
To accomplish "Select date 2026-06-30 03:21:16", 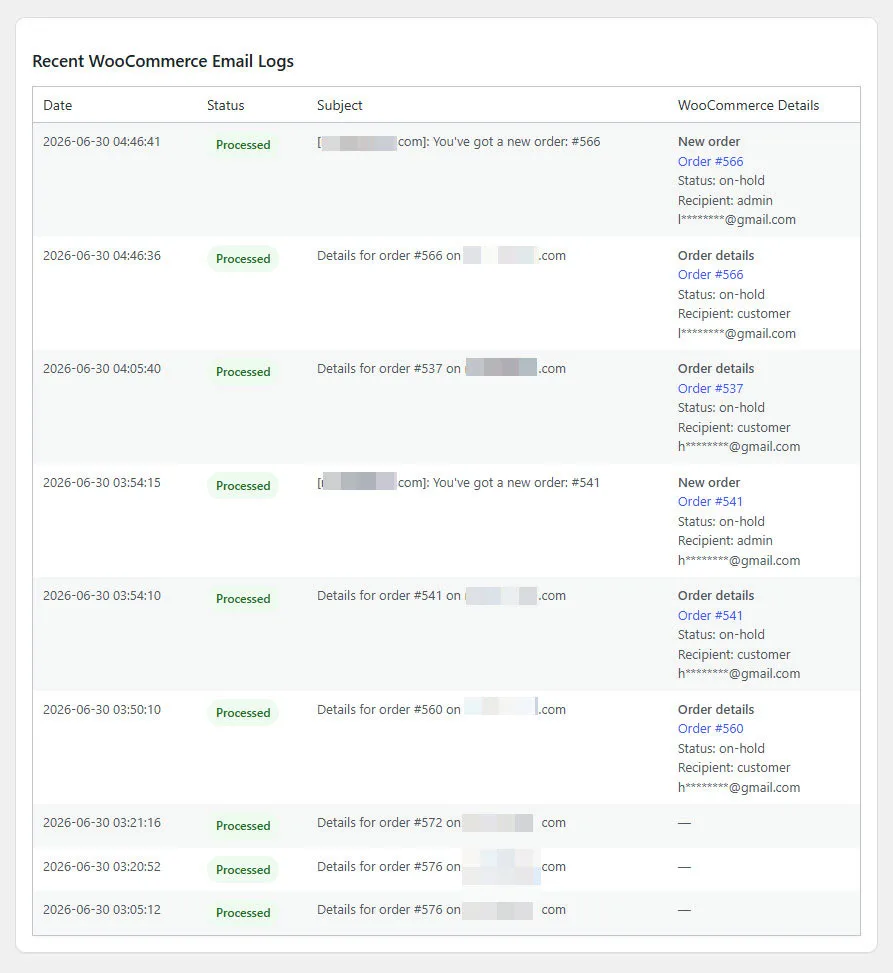I will [x=102, y=823].
